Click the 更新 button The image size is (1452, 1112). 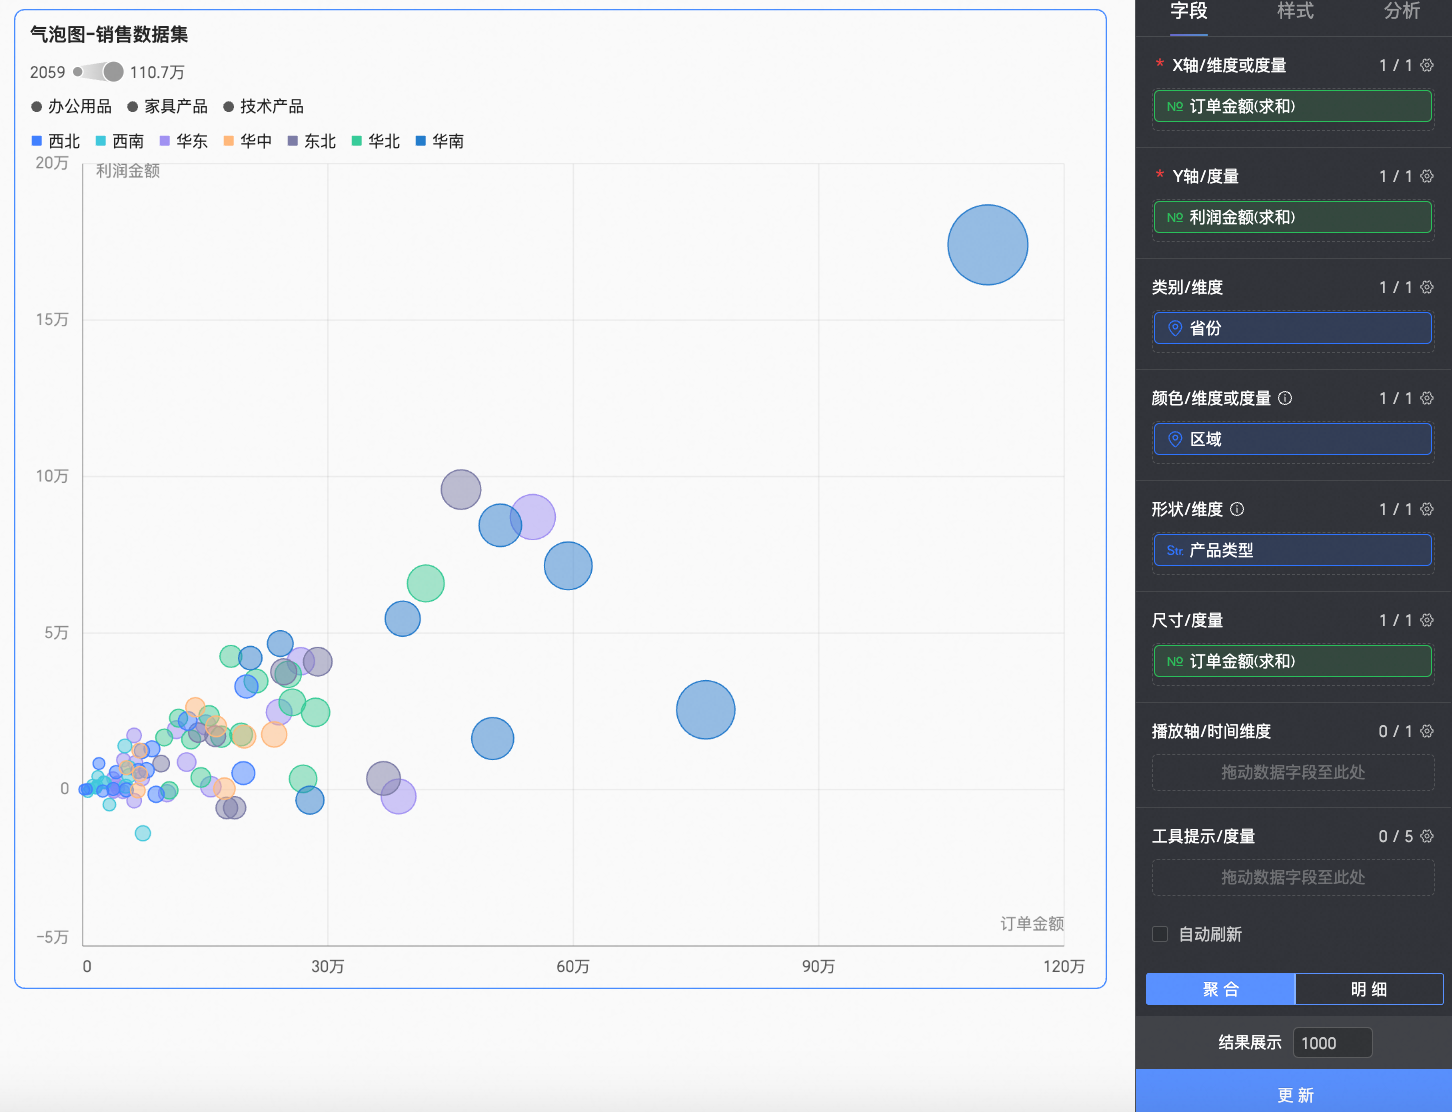coord(1294,1095)
